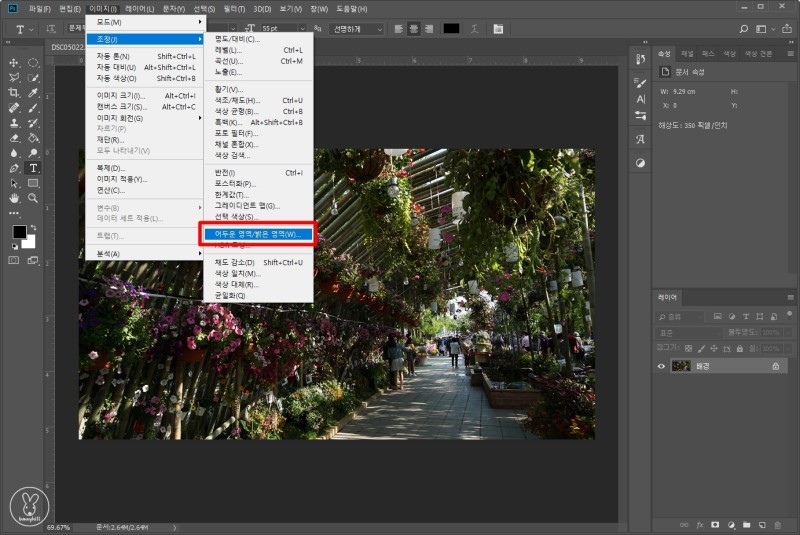The width and height of the screenshot is (800, 535).
Task: Select the Move tool in the toolbox
Action: 14,62
